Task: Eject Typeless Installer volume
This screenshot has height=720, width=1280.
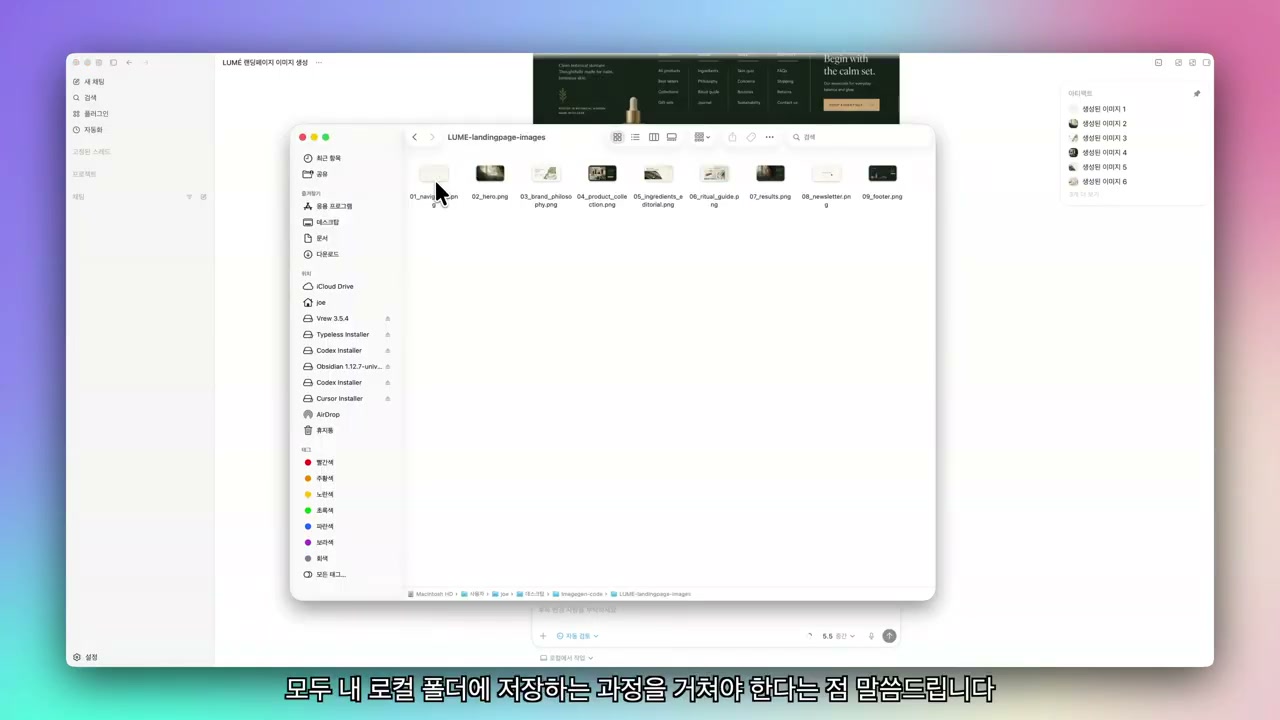Action: 387,334
